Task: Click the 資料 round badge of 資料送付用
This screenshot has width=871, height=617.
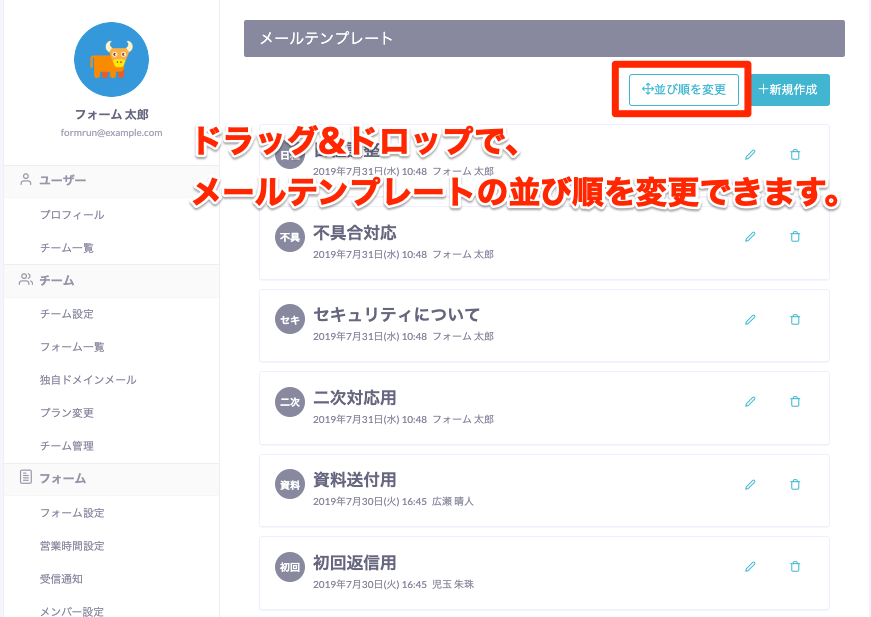Action: pyautogui.click(x=289, y=485)
